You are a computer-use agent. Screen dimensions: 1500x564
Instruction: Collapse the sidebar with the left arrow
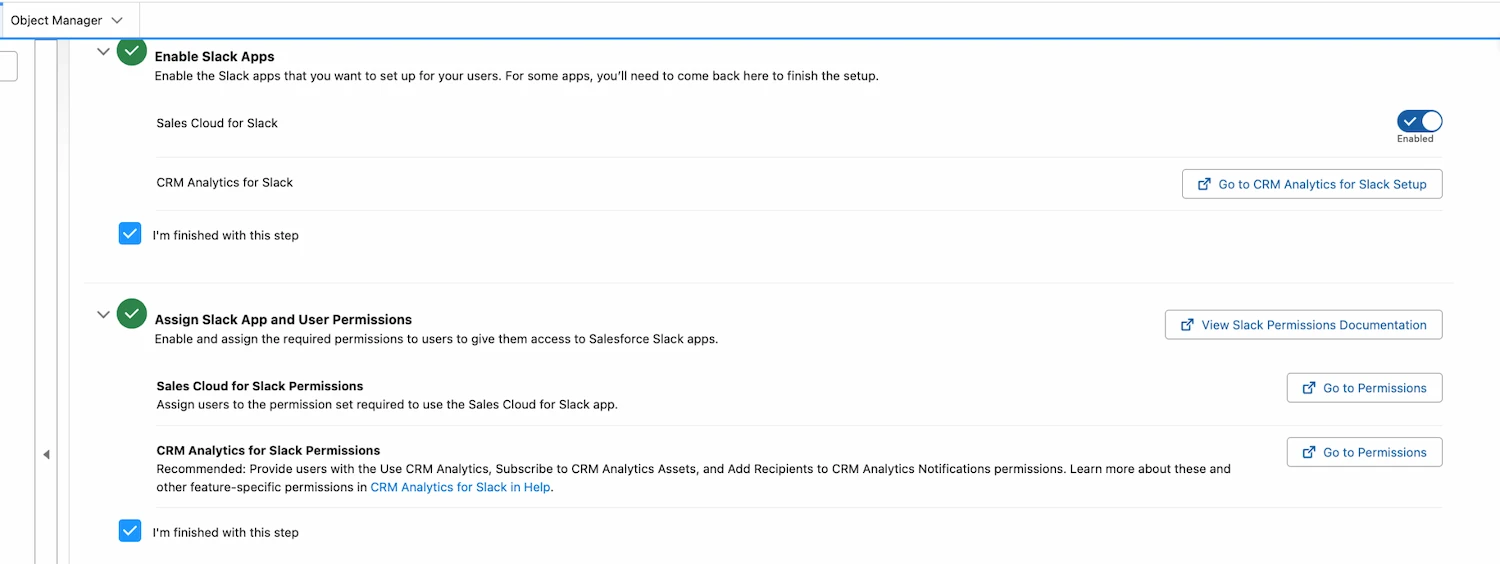(x=46, y=454)
